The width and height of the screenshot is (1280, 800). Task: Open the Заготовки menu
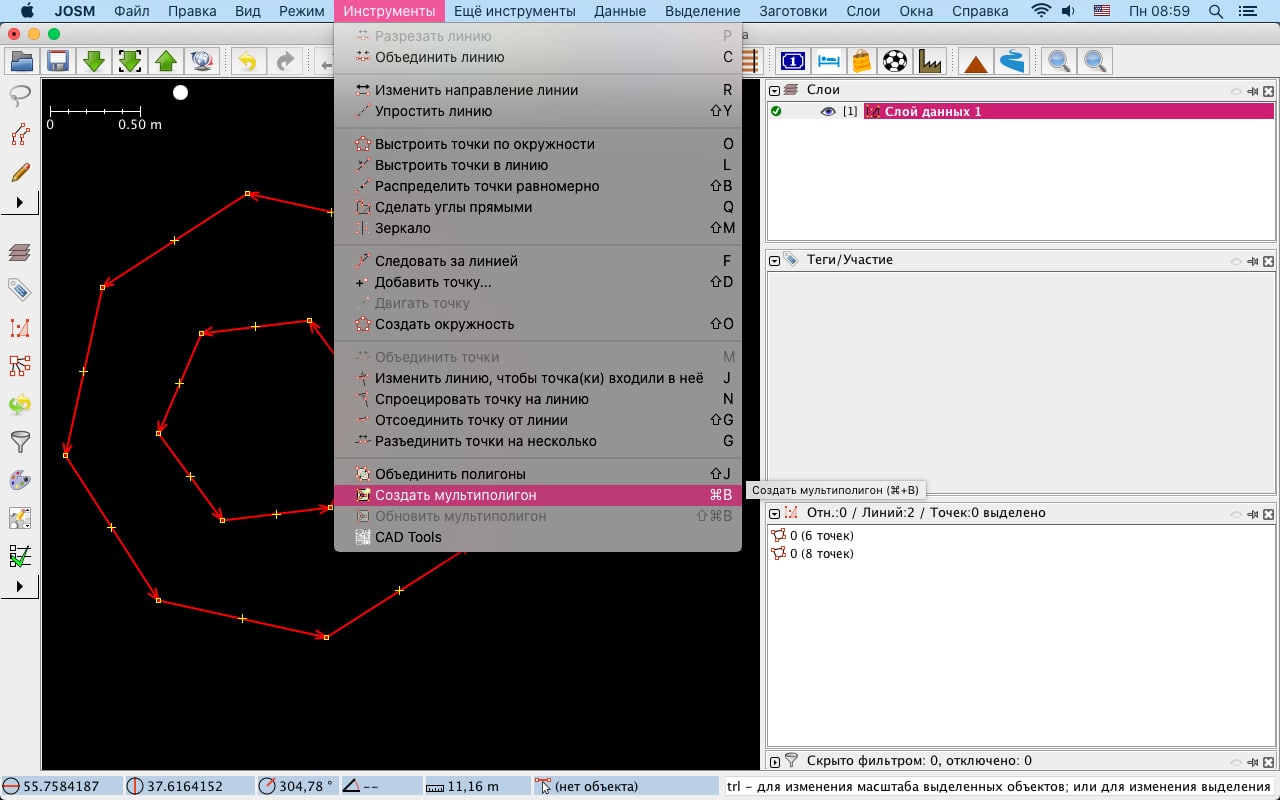(x=793, y=11)
